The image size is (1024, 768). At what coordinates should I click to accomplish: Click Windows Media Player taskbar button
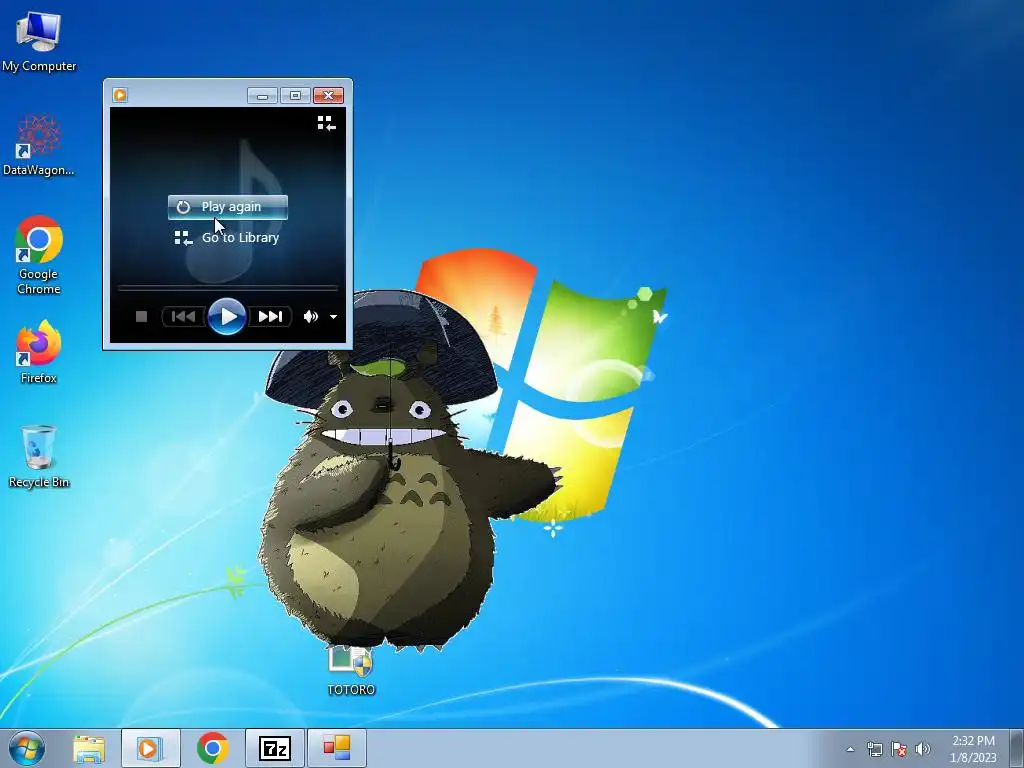pos(150,748)
